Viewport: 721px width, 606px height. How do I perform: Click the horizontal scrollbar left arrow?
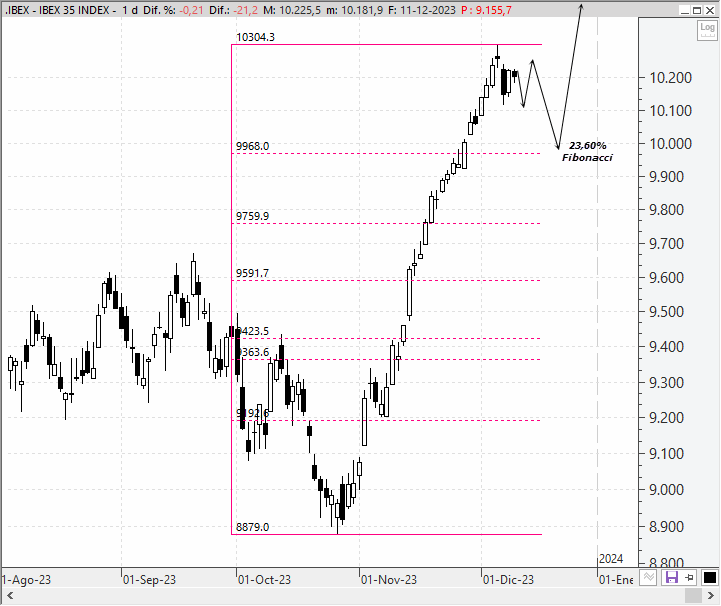coord(10,596)
